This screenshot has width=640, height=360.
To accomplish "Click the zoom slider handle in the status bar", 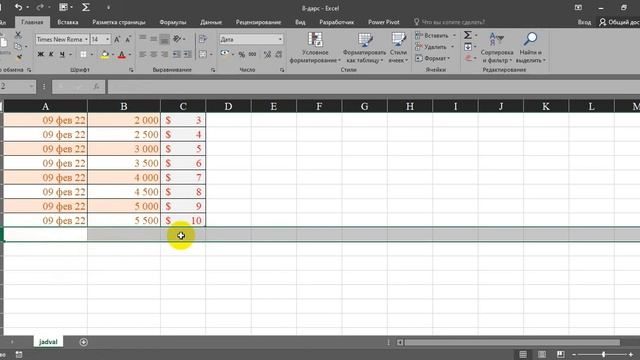I will tap(603, 354).
